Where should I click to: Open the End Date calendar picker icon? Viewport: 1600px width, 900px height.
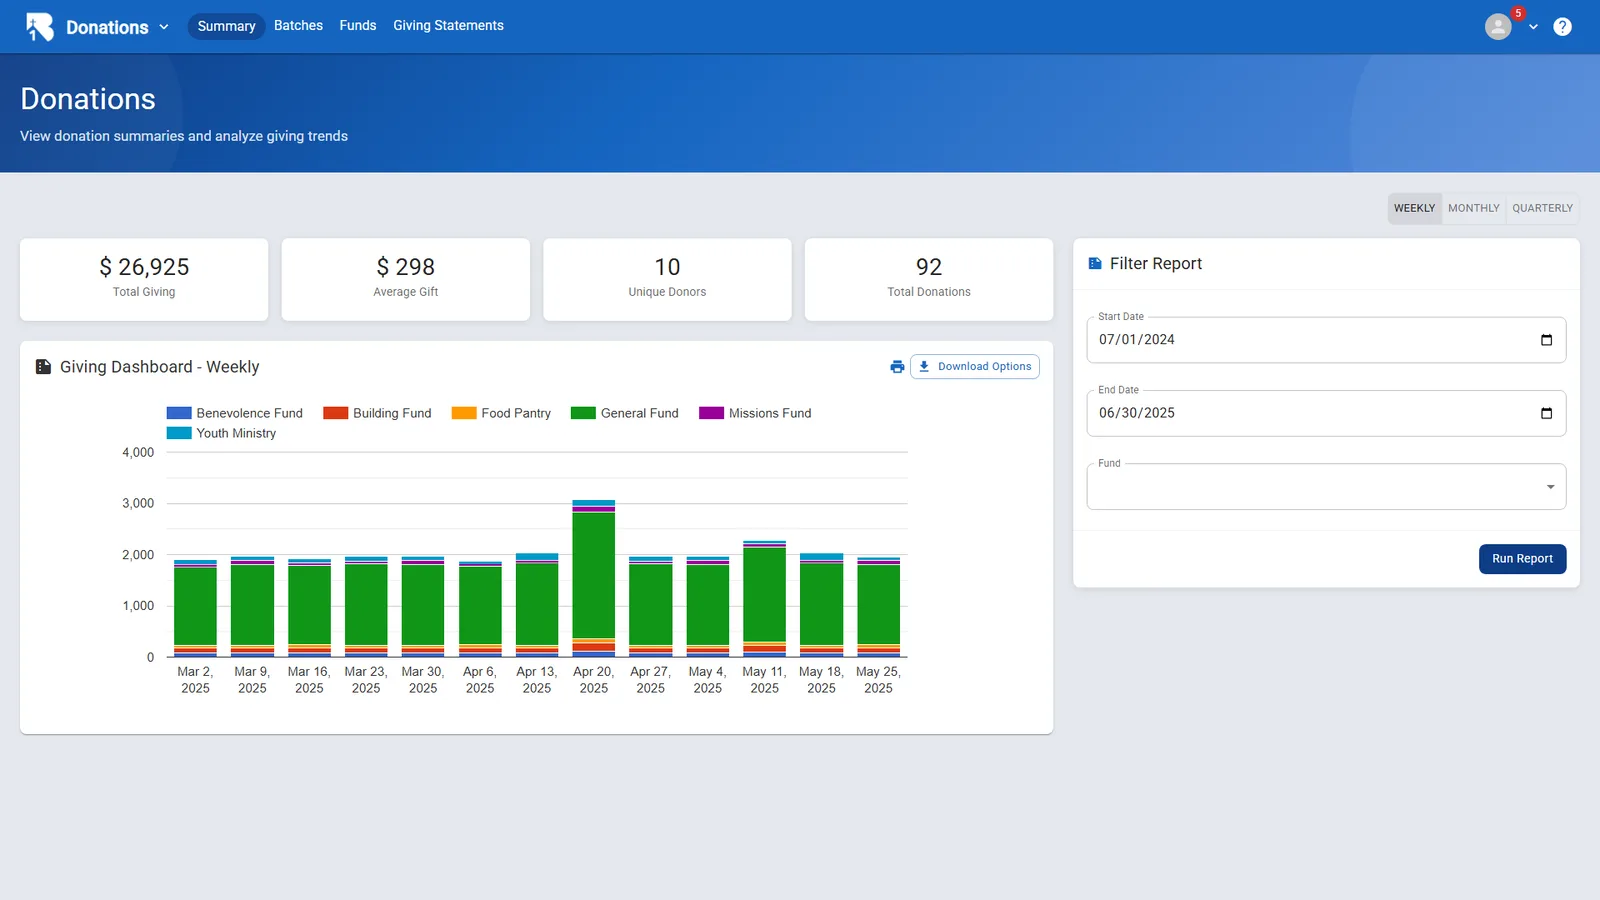click(x=1546, y=413)
